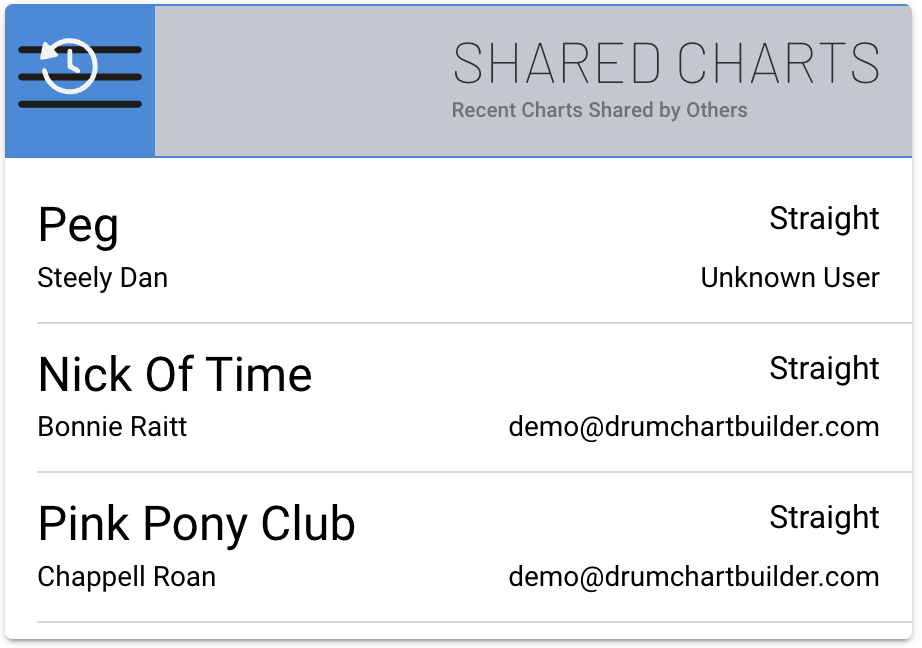The image size is (922, 648).
Task: Click the recent history clock icon
Action: 69,66
